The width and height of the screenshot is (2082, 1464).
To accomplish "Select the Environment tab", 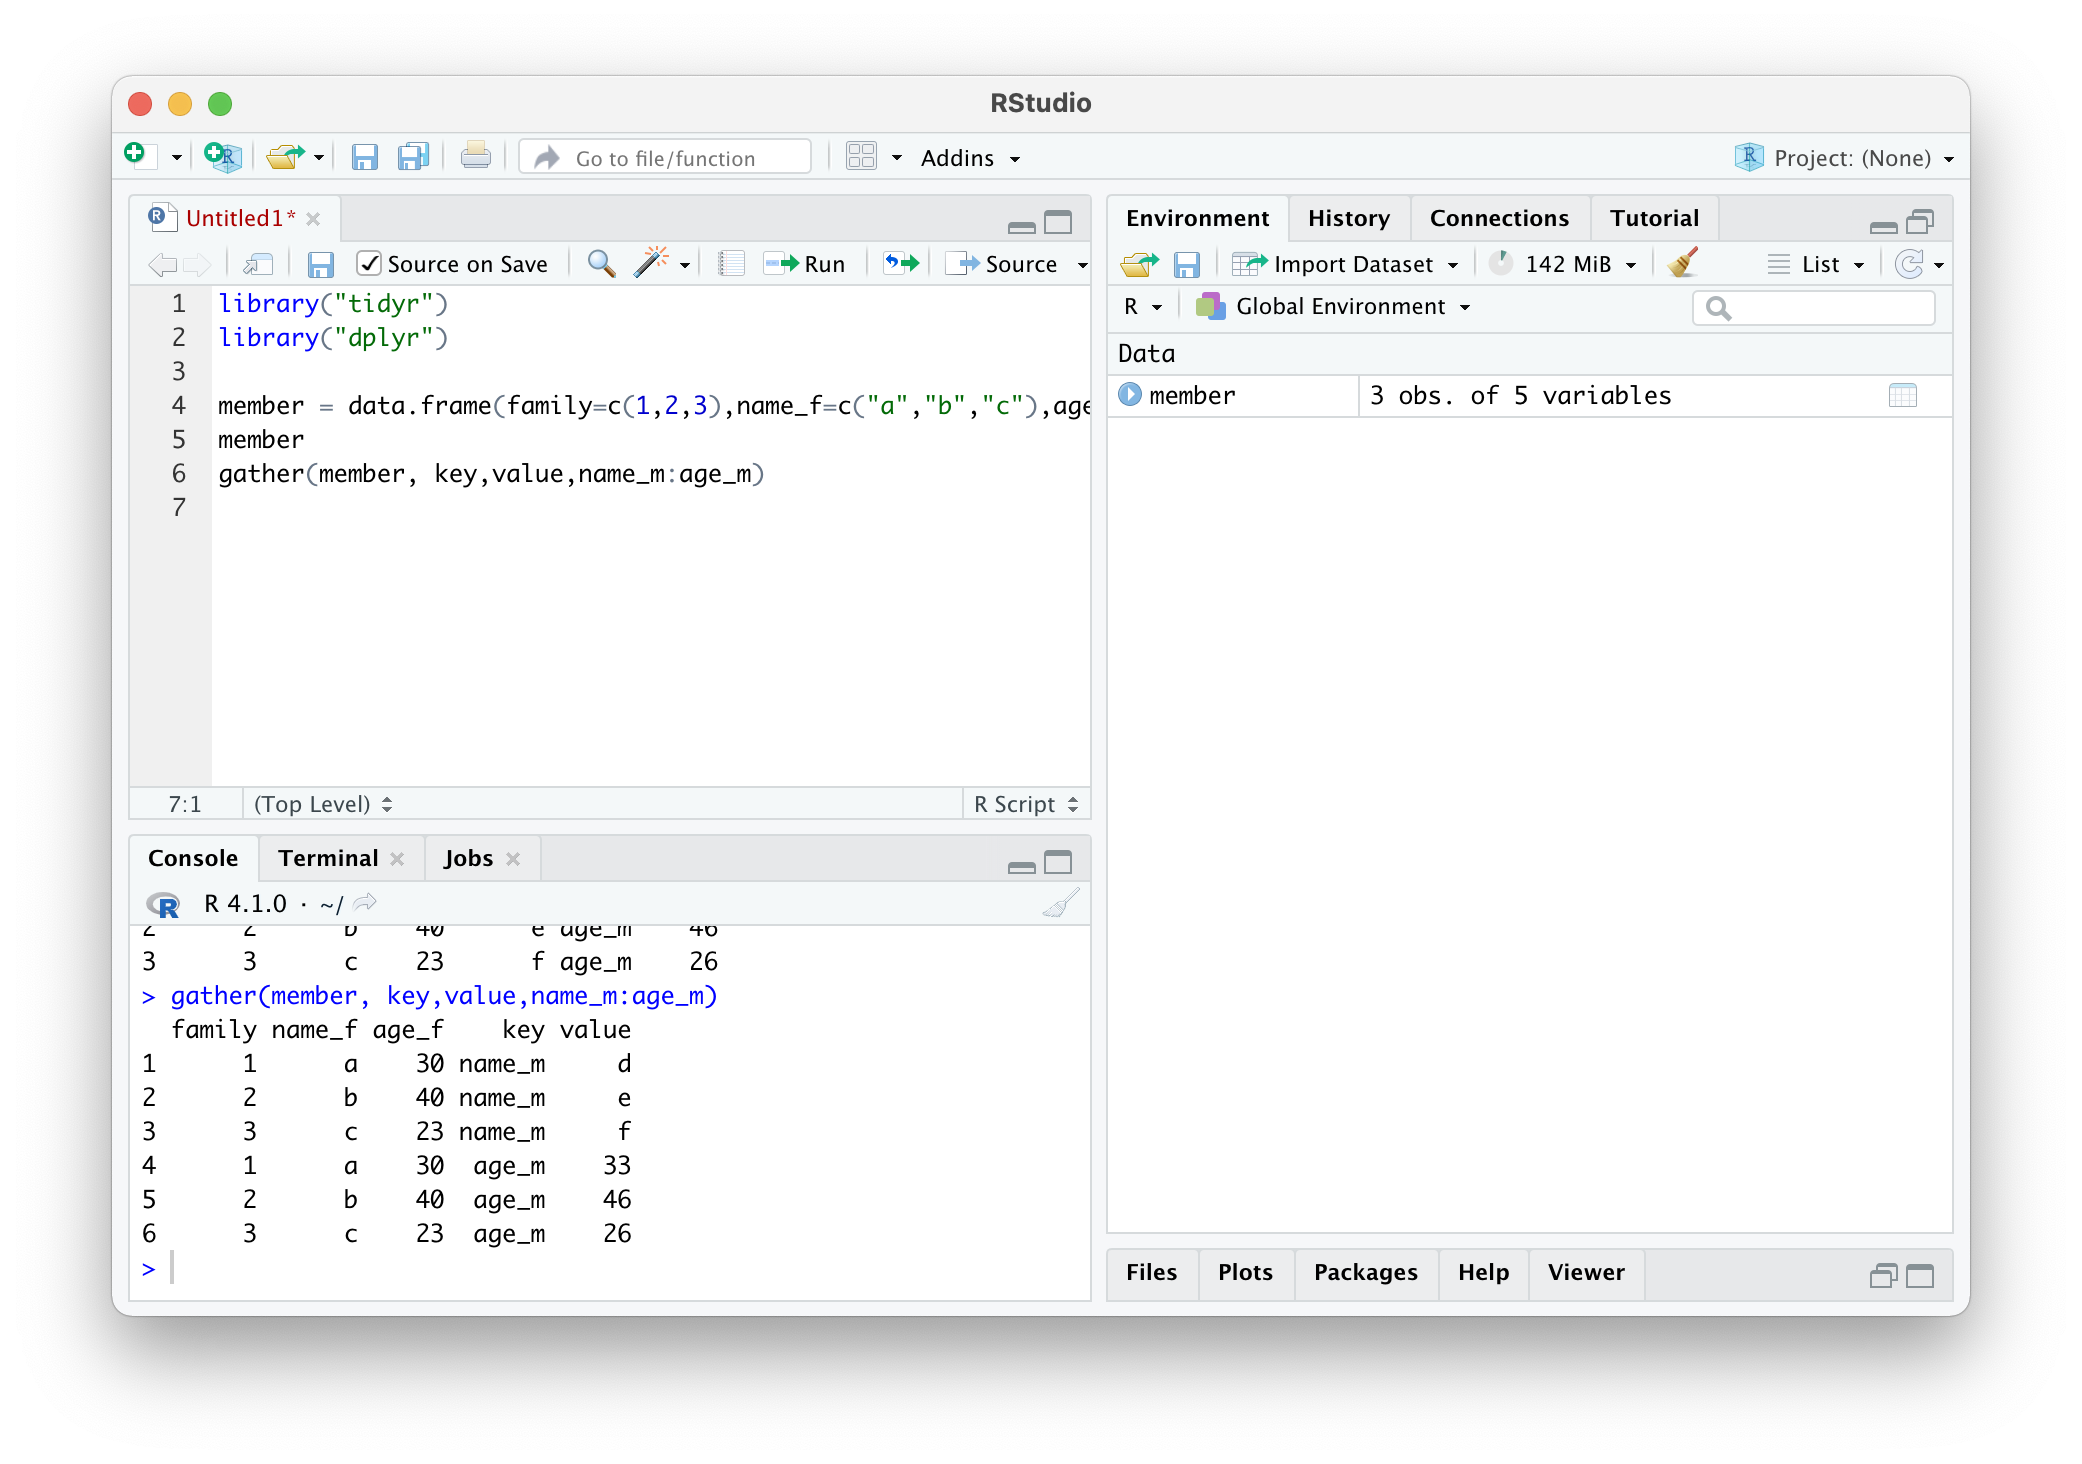I will point(1197,218).
